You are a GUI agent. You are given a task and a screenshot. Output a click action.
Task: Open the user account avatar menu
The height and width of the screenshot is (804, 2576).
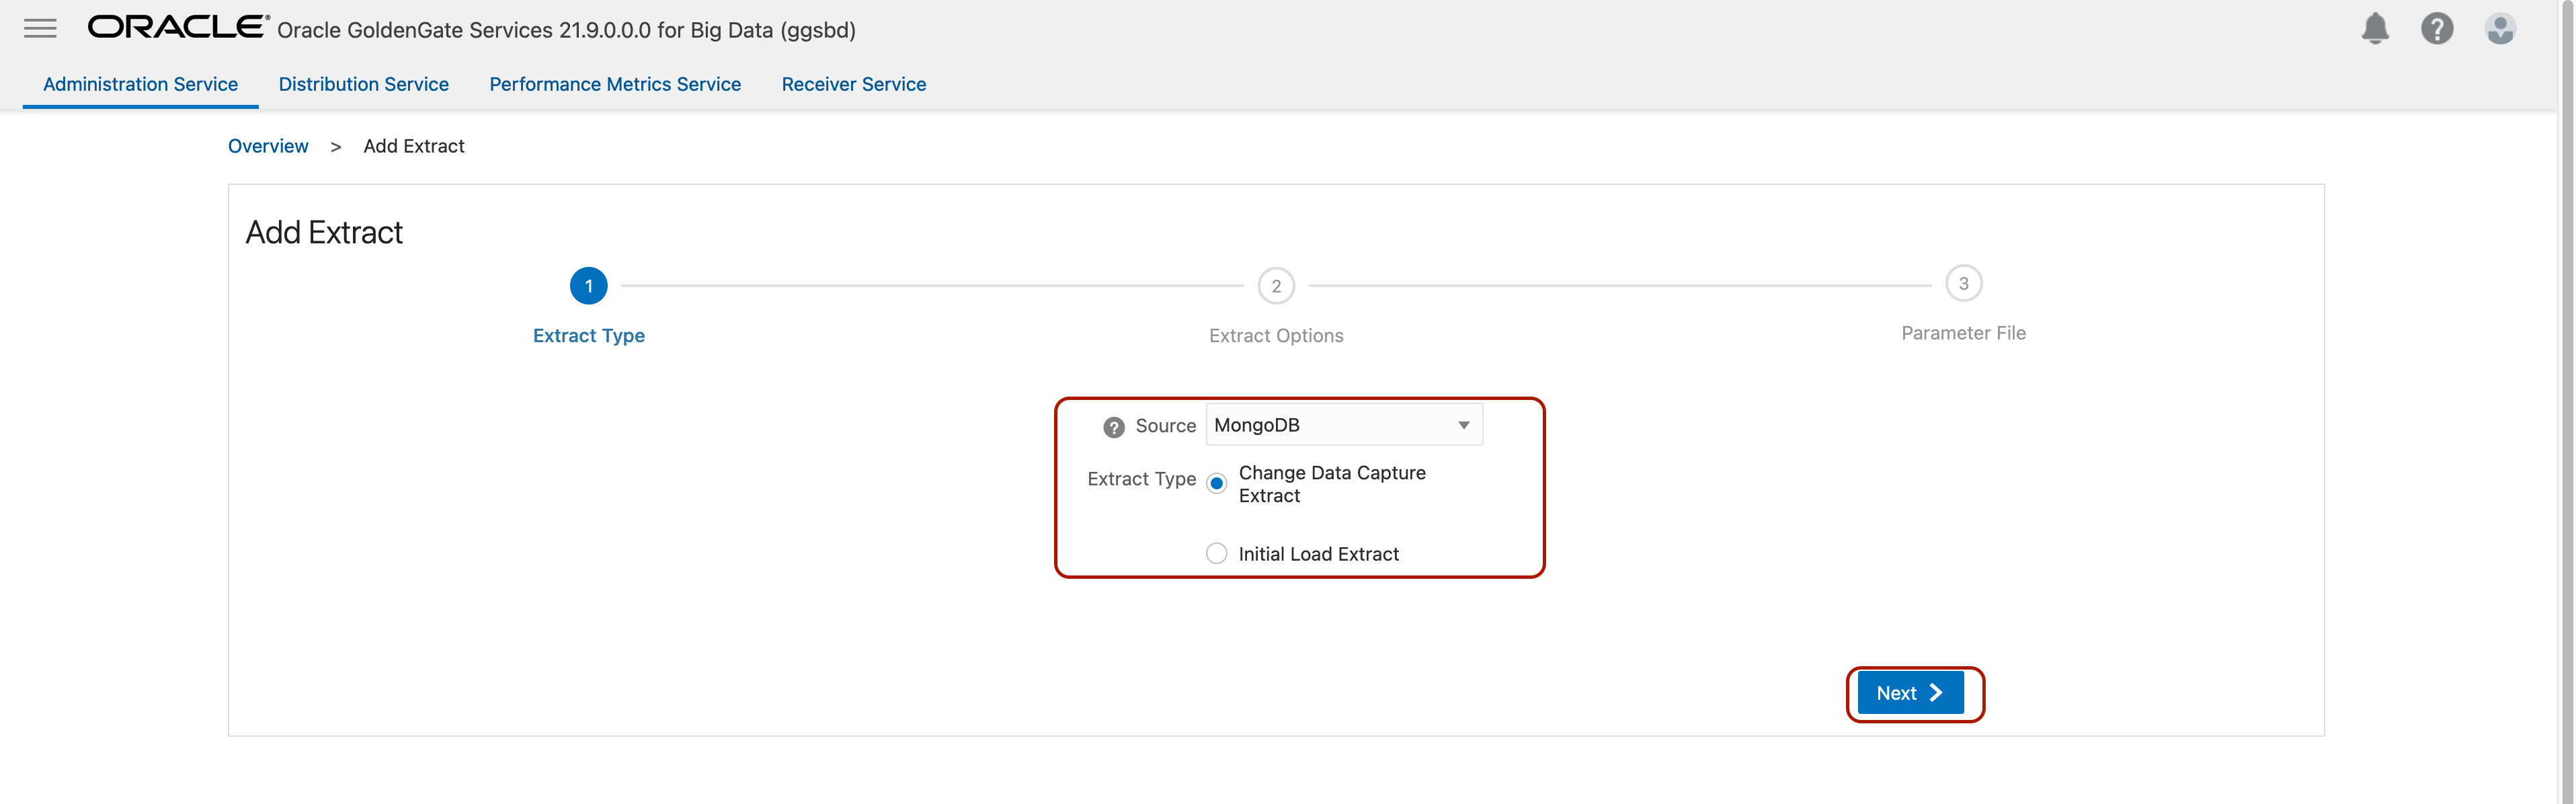click(2500, 29)
